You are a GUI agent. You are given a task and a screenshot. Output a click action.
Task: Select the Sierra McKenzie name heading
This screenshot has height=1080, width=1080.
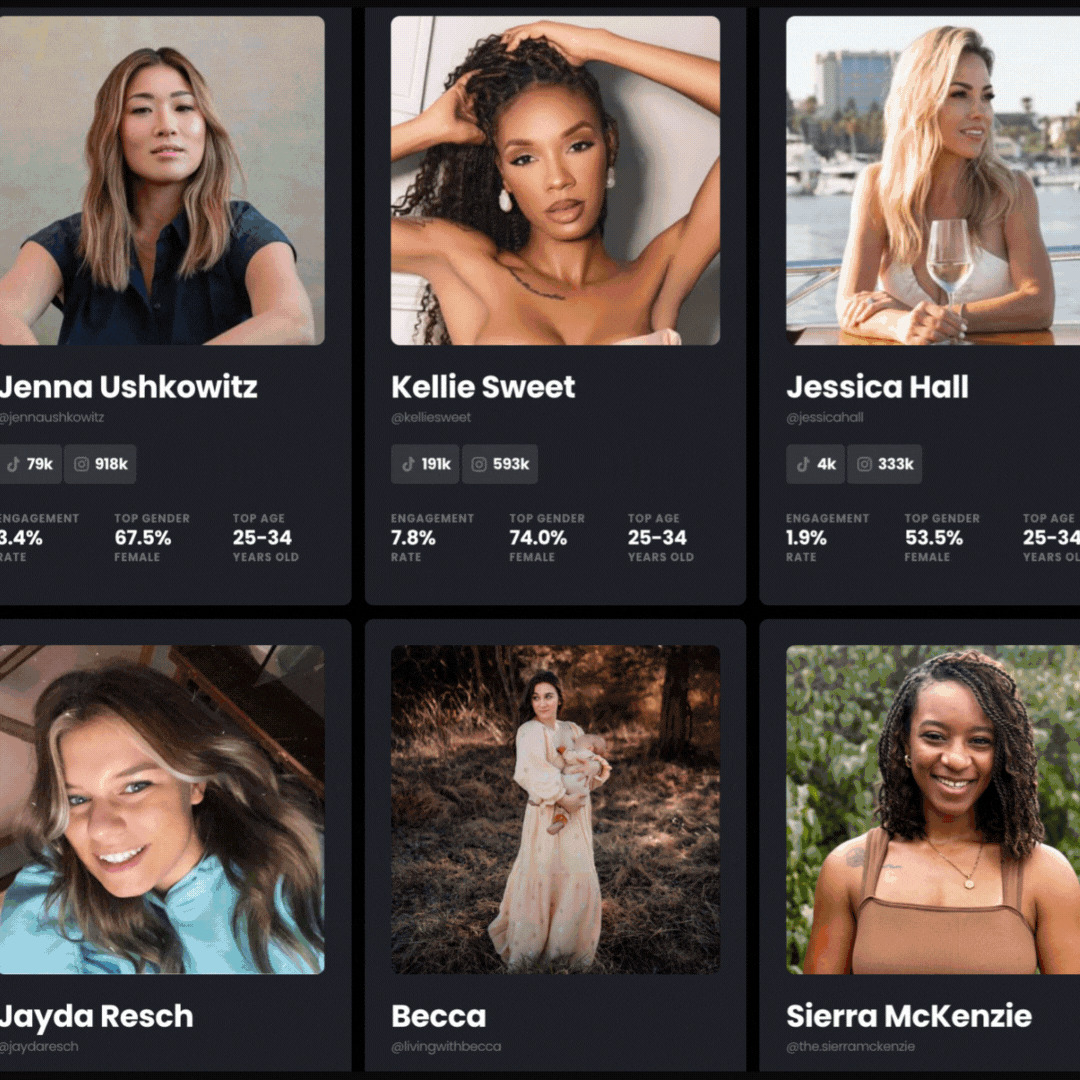pyautogui.click(x=908, y=1016)
